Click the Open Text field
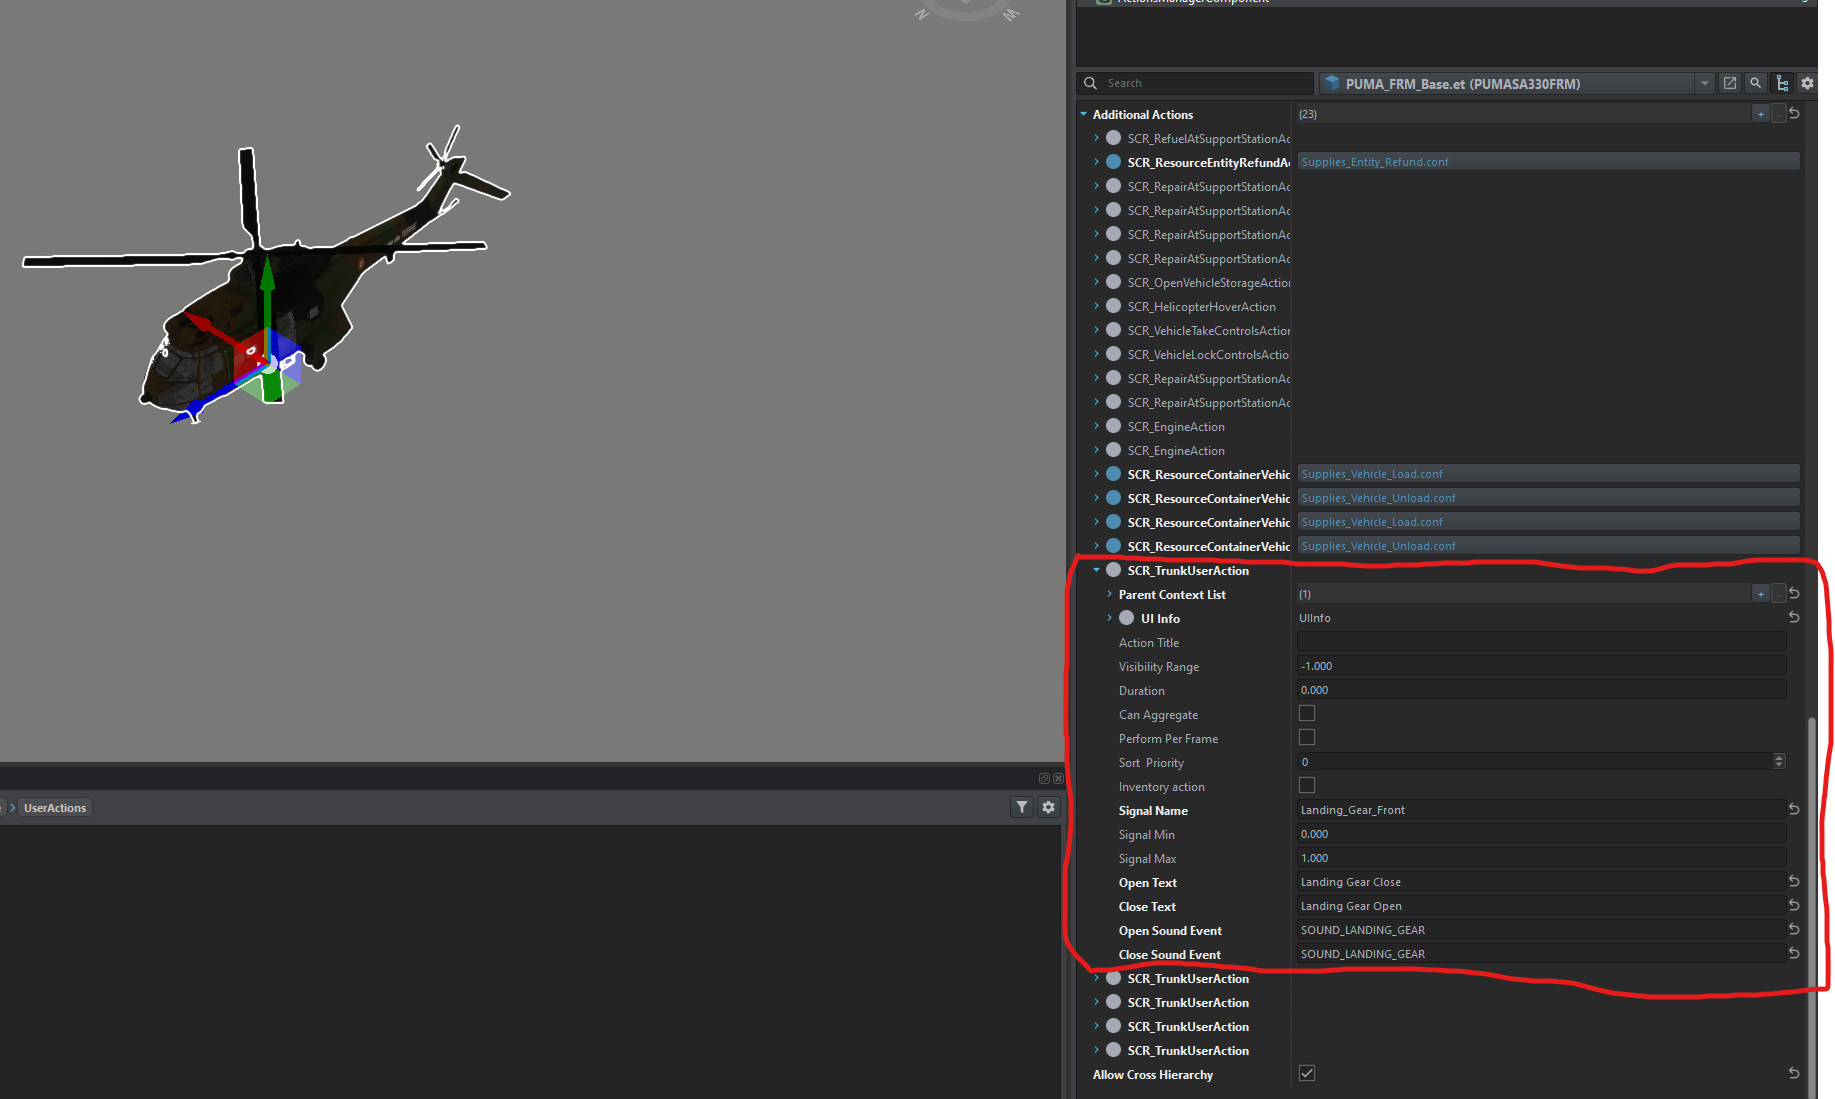 click(1541, 882)
